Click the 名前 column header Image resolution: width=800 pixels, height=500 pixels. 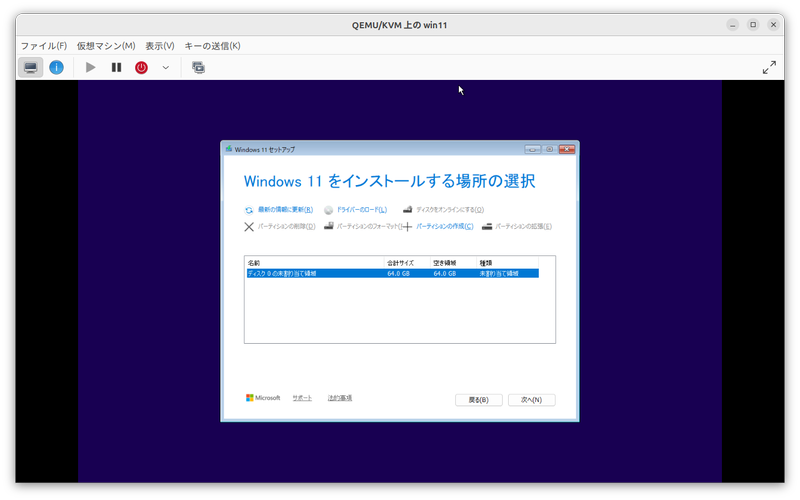[315, 263]
